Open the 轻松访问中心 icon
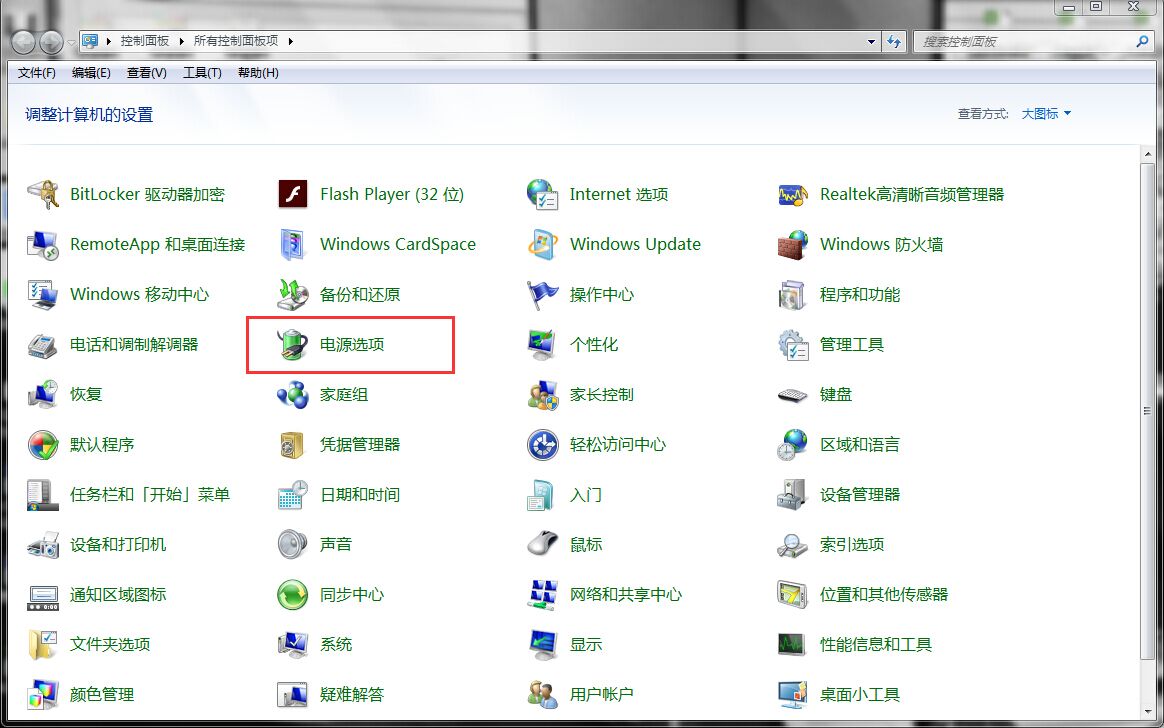 click(543, 445)
